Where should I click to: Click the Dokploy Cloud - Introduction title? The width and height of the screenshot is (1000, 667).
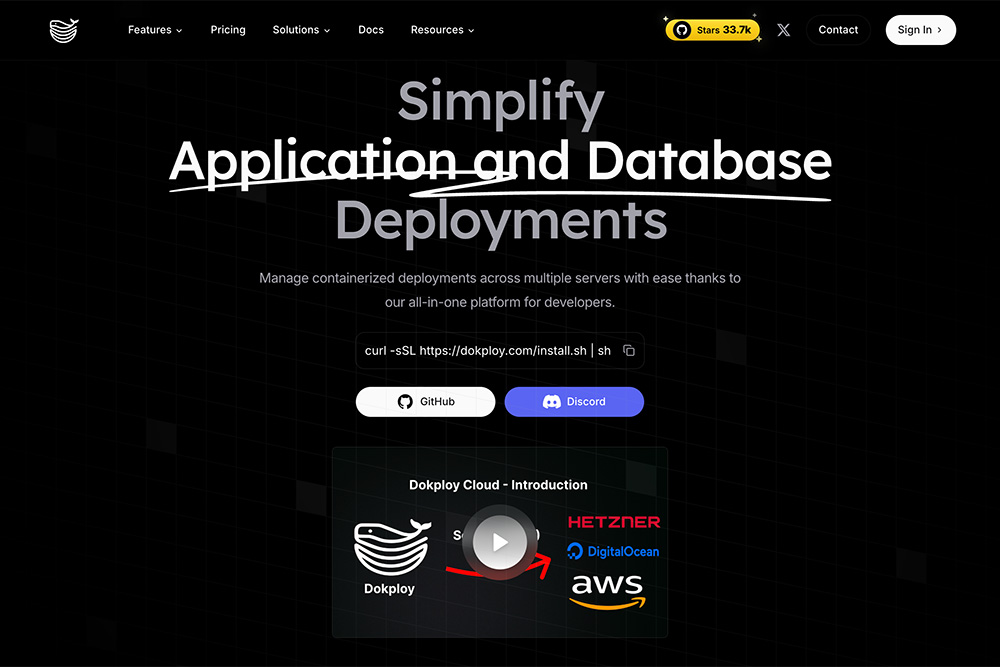pos(498,485)
